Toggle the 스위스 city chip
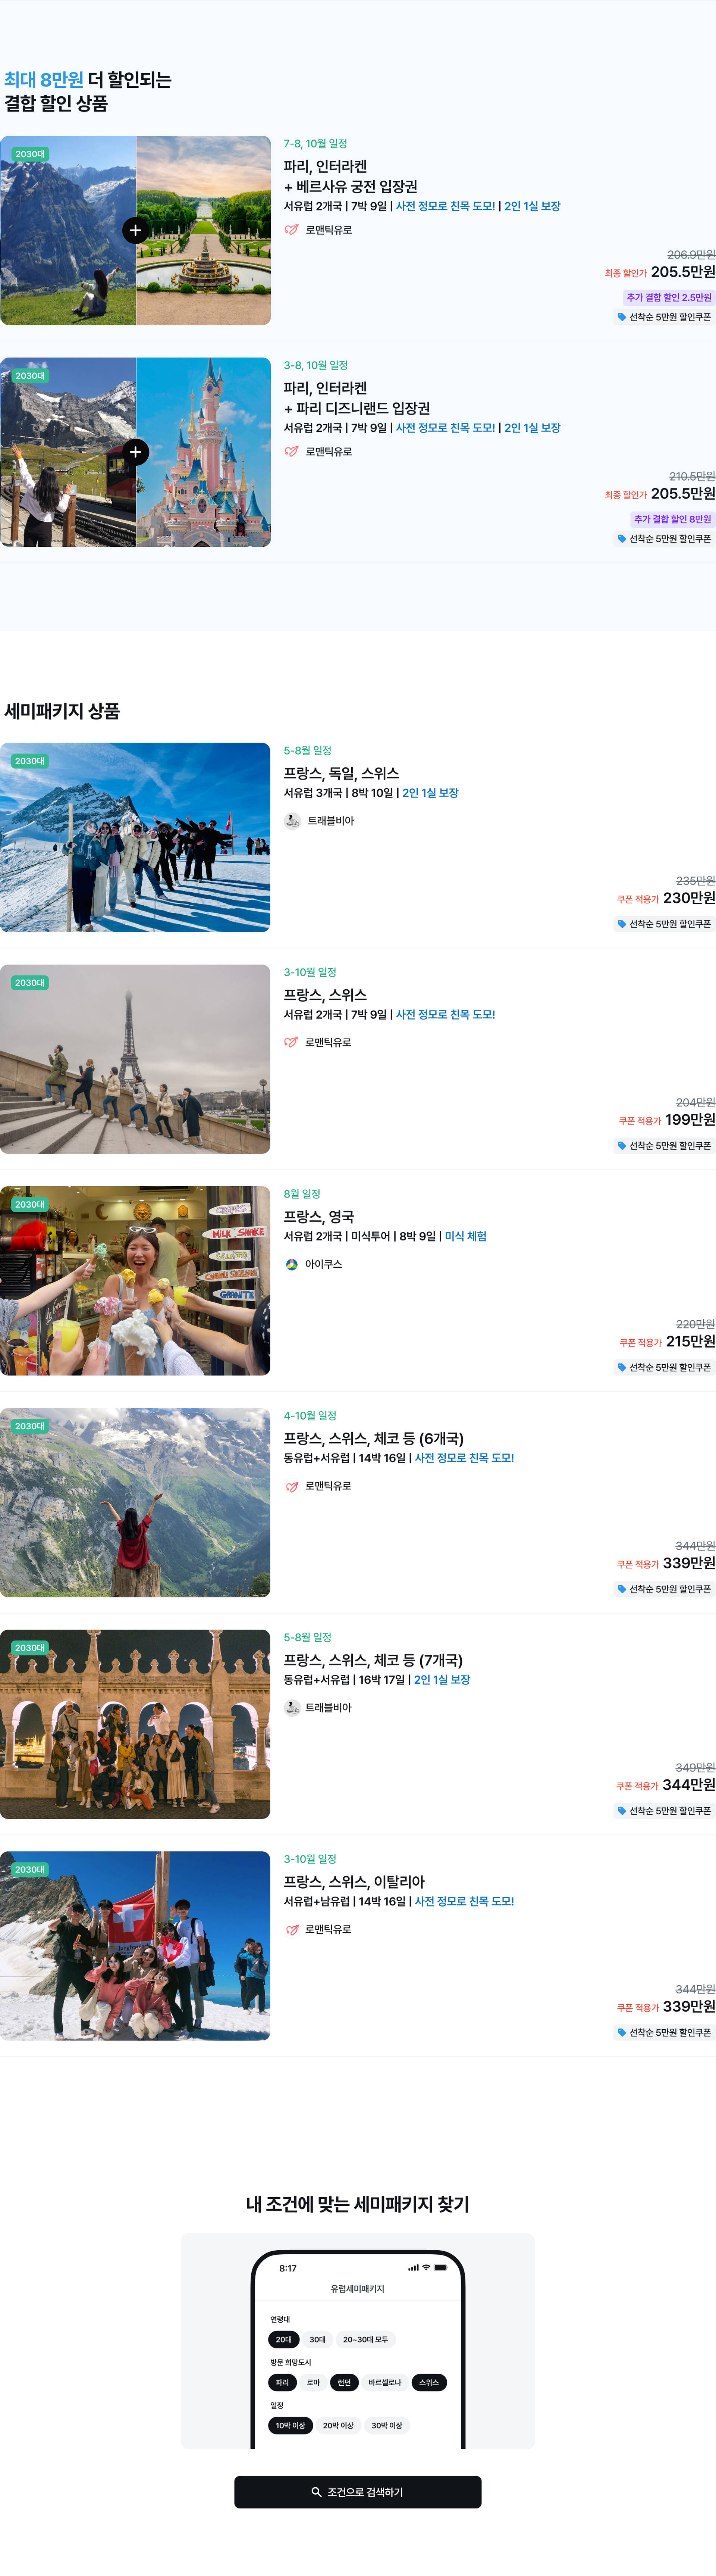The image size is (716, 2576). pyautogui.click(x=429, y=2383)
